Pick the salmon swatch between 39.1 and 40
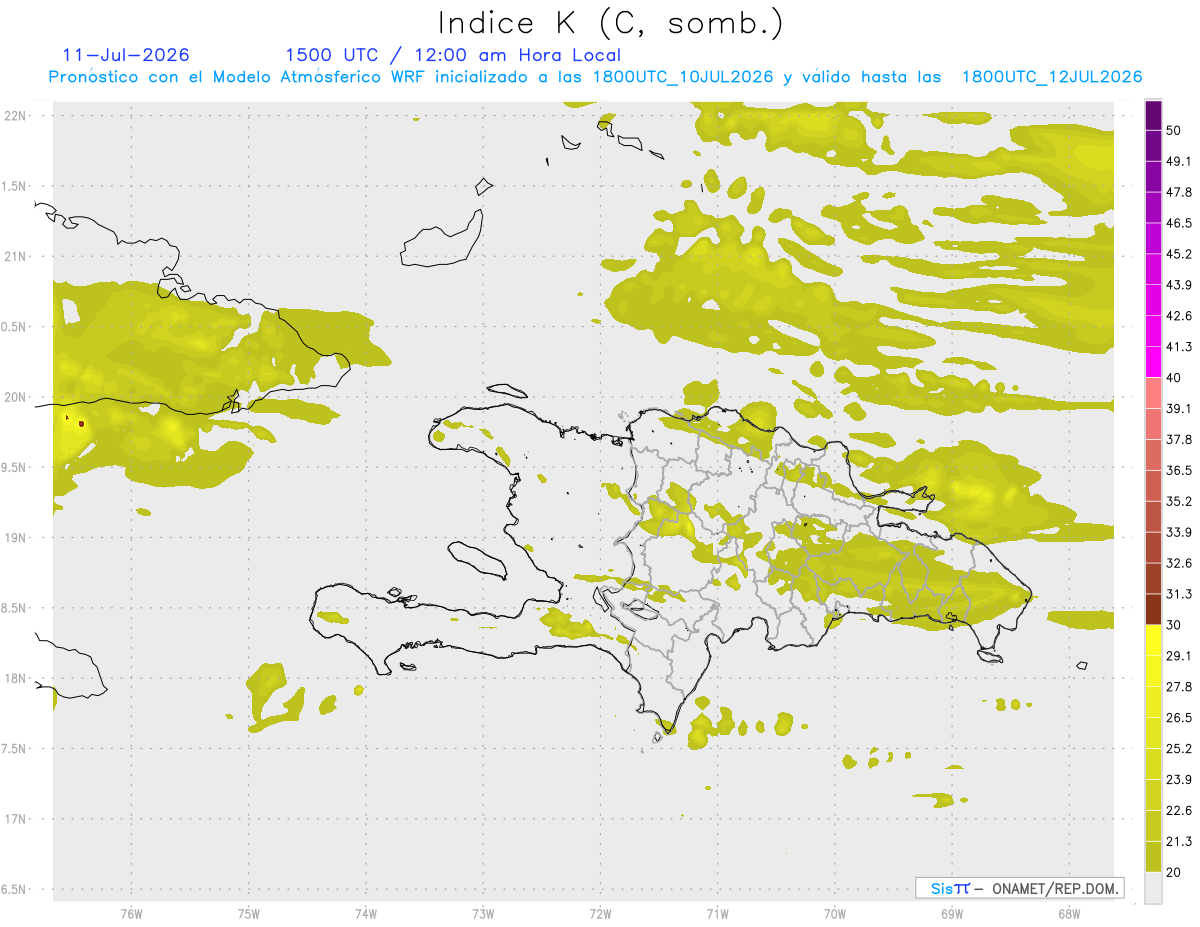 [1153, 393]
